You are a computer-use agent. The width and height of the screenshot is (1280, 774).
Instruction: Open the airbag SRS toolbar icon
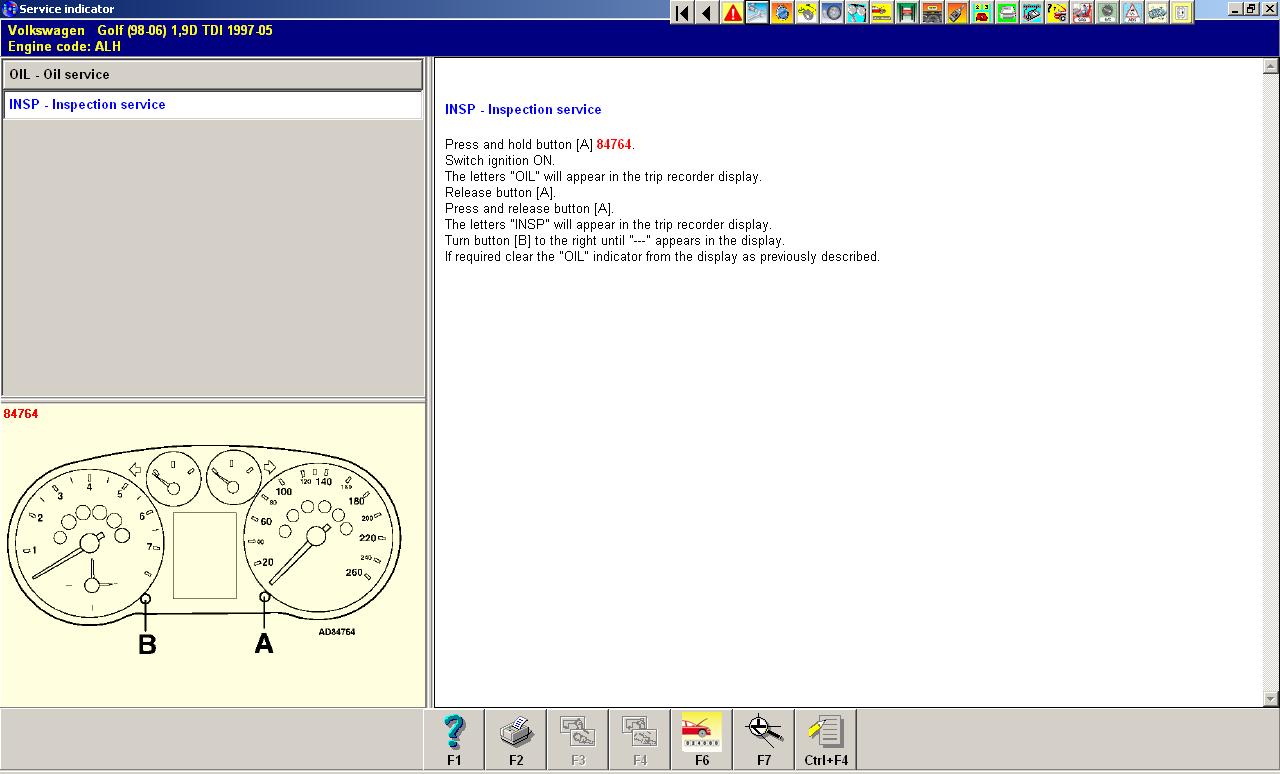pos(1082,13)
